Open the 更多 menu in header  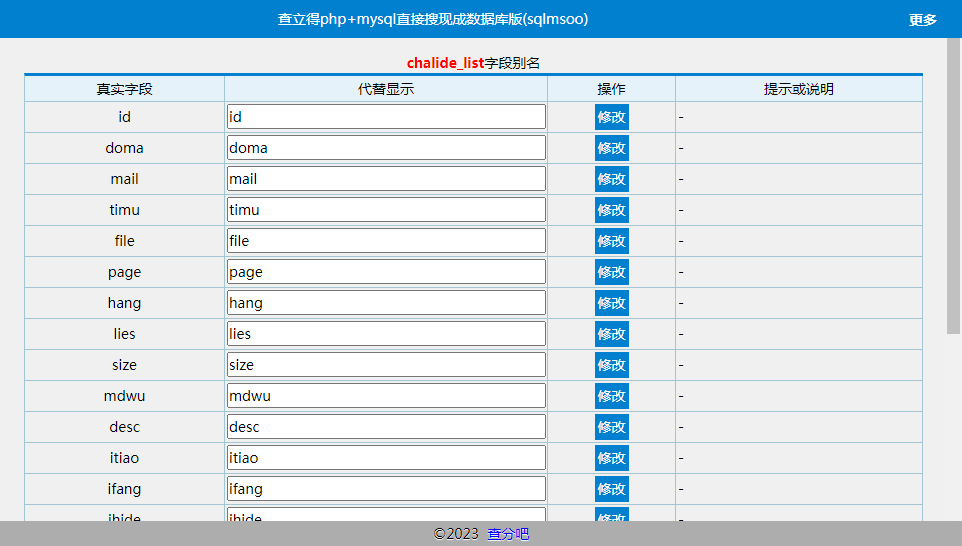[x=922, y=20]
